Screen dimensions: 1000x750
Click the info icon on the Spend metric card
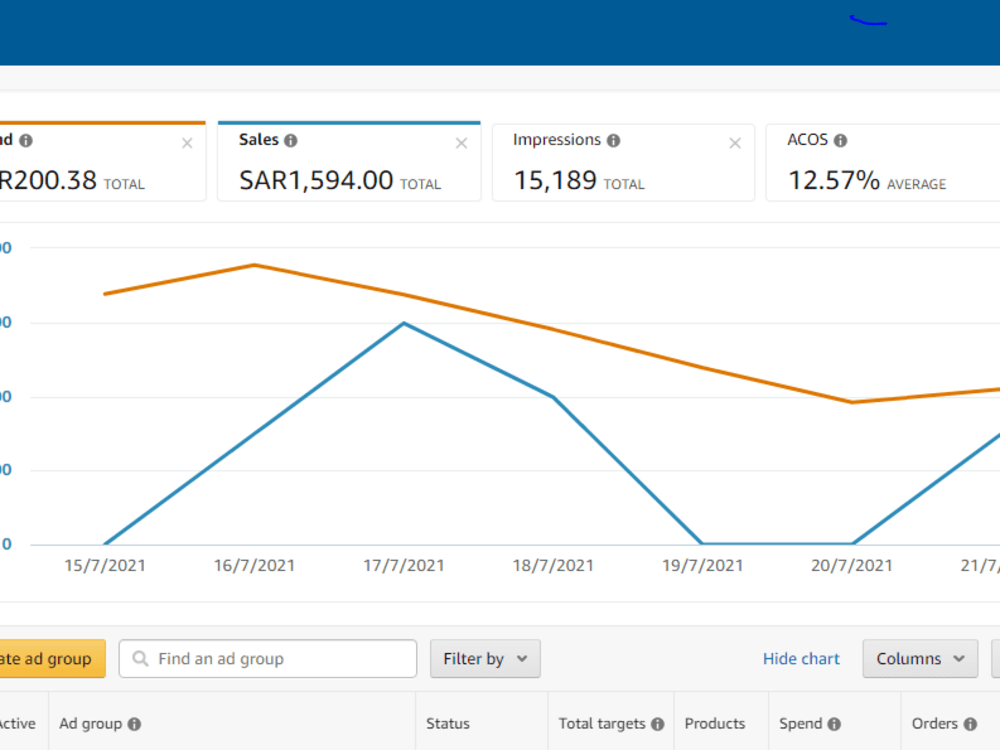tap(26, 140)
